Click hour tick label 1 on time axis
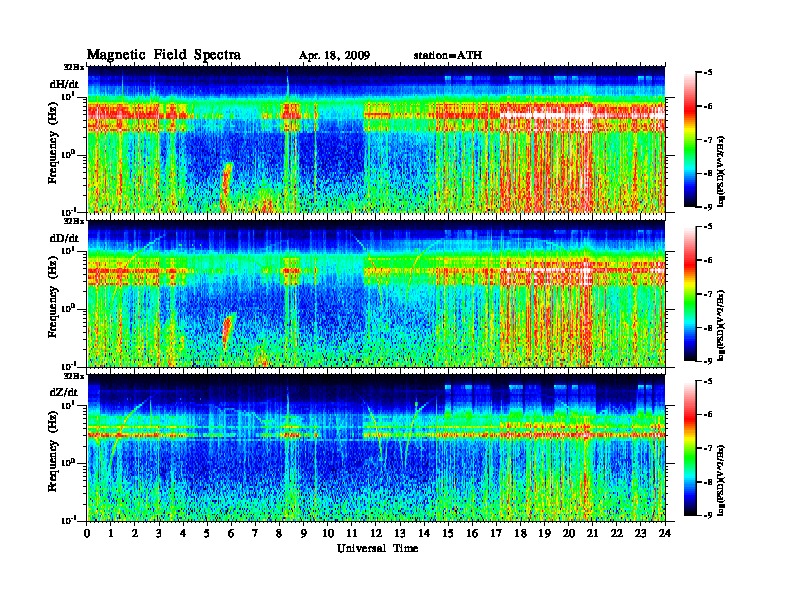This screenshot has height=612, width=792. click(x=111, y=534)
